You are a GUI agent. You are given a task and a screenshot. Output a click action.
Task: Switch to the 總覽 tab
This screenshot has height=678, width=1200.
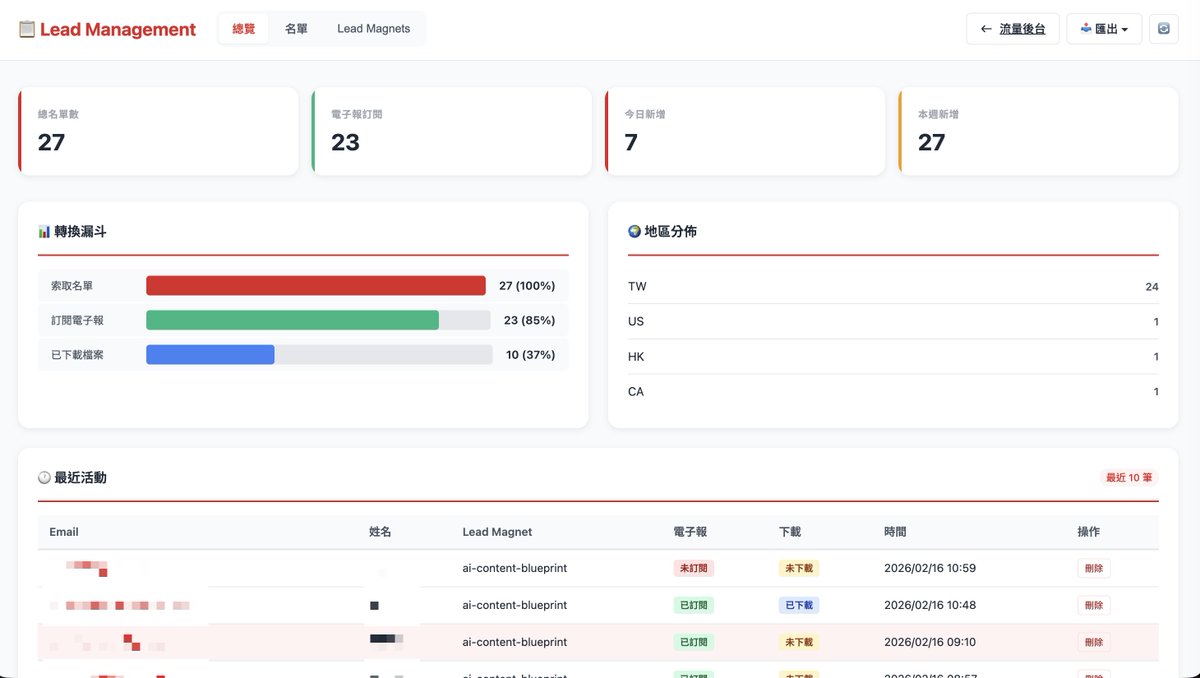tap(244, 29)
